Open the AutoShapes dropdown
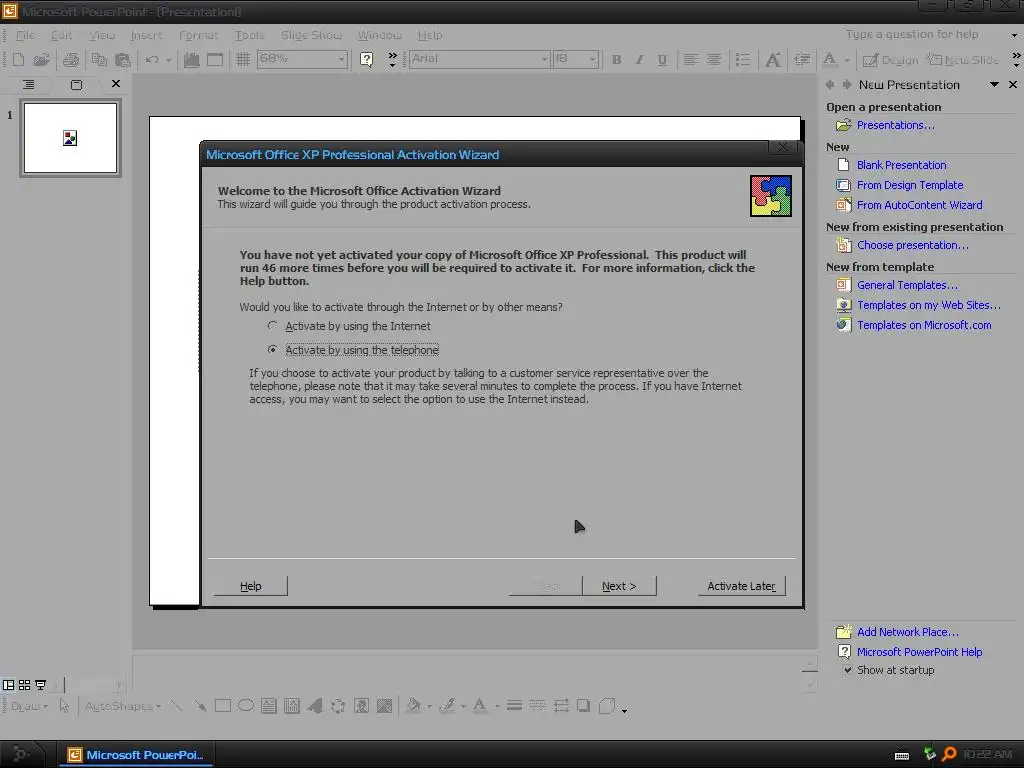1024x768 pixels. pos(123,706)
